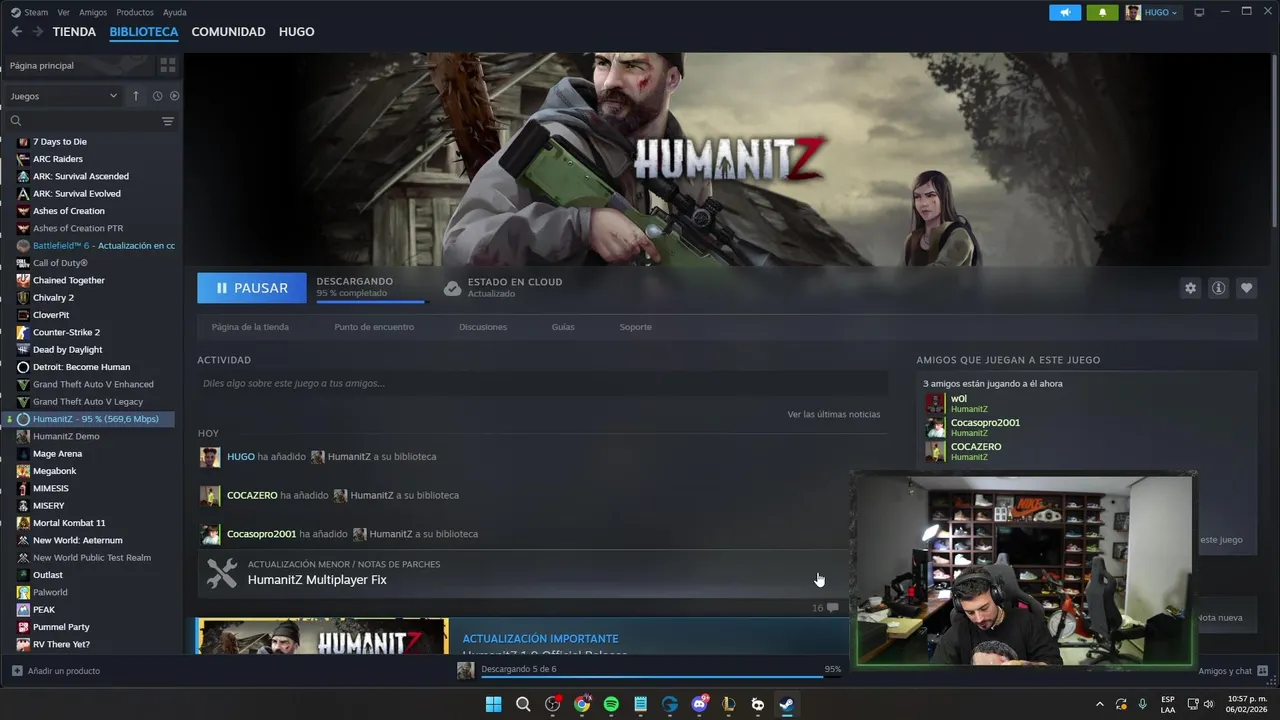Open Ver menu
Viewport: 1280px width, 720px height.
[64, 12]
